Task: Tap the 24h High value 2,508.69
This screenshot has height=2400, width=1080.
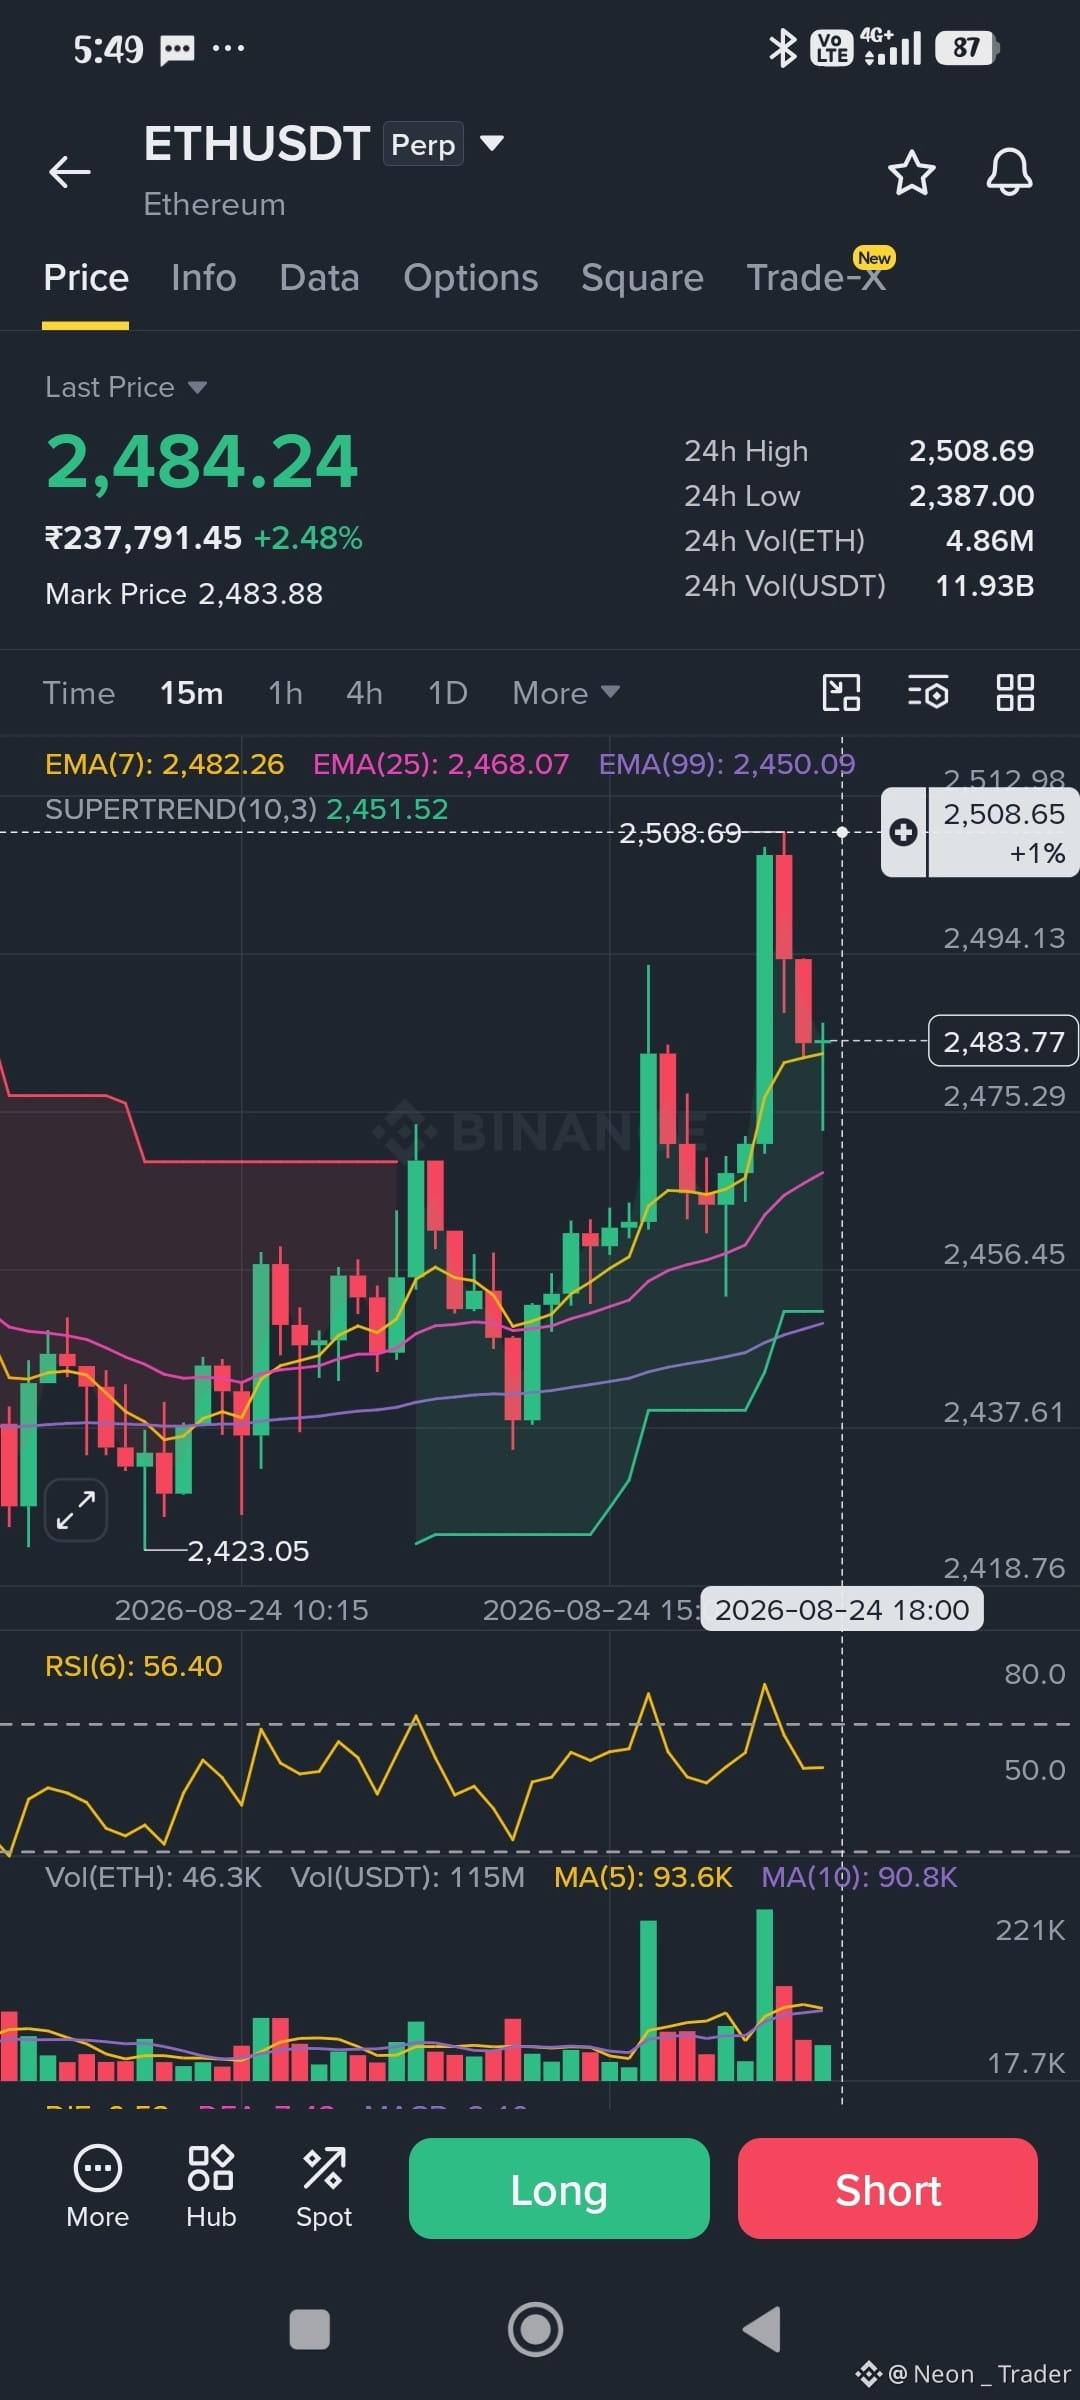Action: pyautogui.click(x=971, y=451)
